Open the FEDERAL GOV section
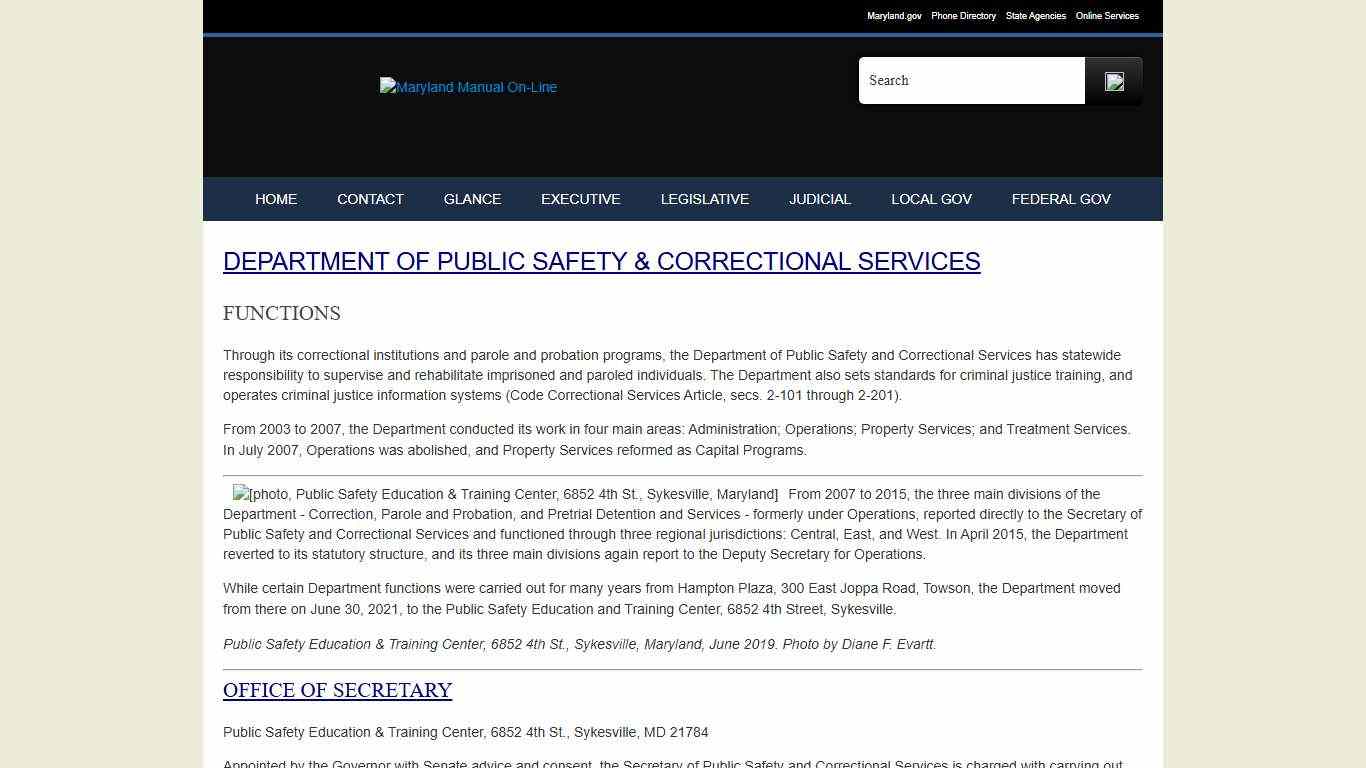Screen dimensions: 1366x768 [1061, 199]
